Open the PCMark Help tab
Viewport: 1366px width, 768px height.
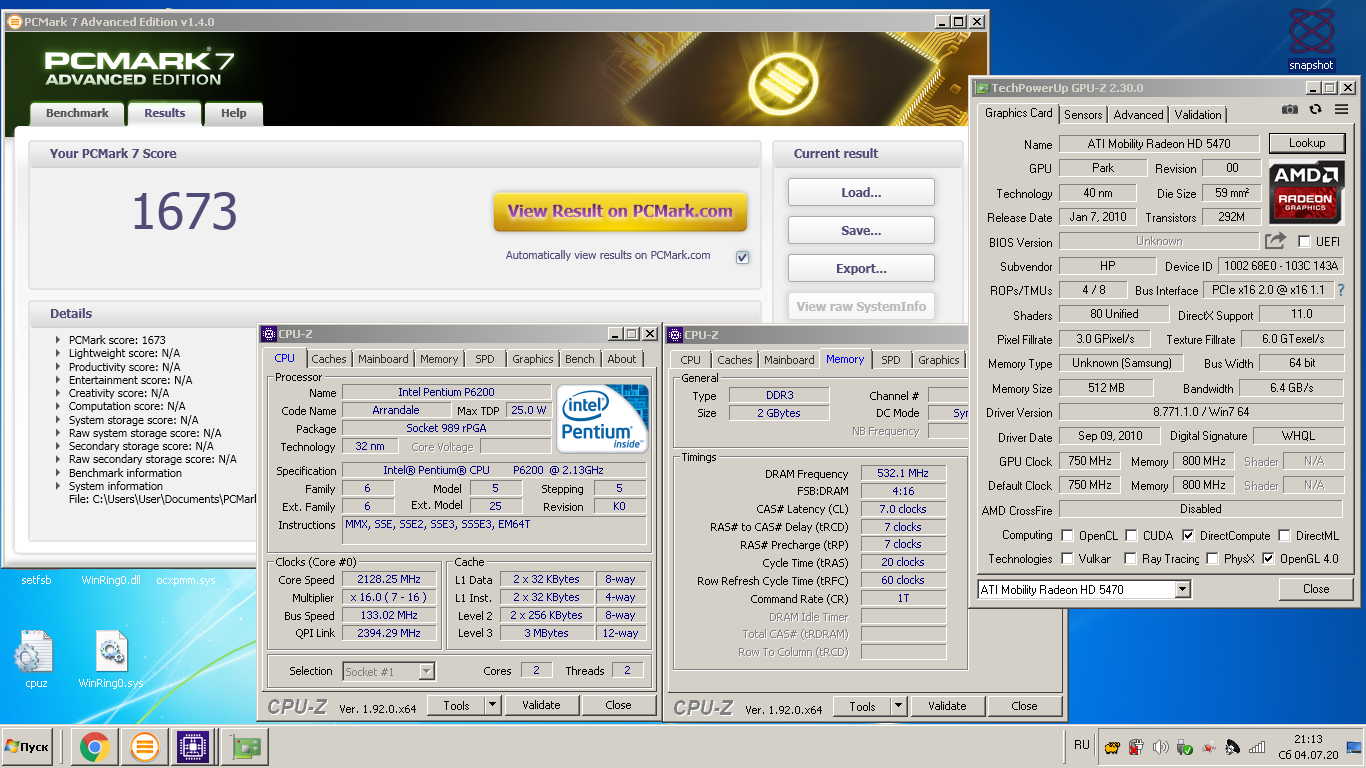[x=234, y=114]
